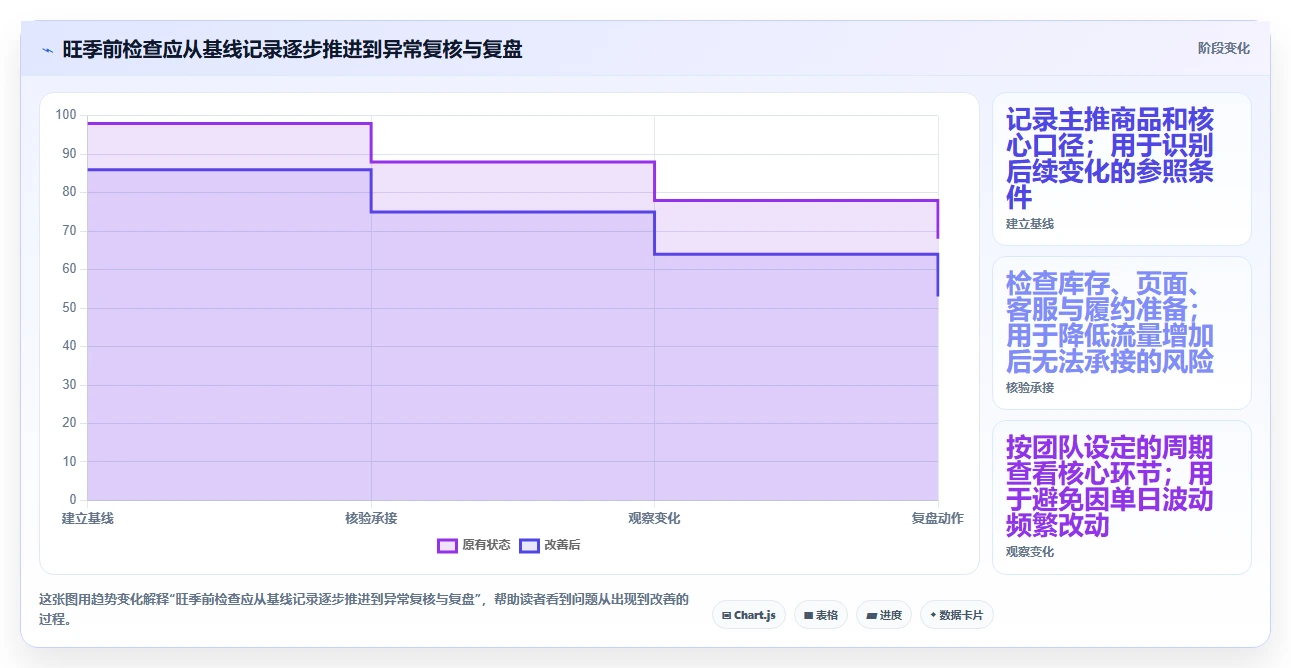The image size is (1291, 668).
Task: Toggle the 原有状态 legend swatch
Action: (x=447, y=545)
